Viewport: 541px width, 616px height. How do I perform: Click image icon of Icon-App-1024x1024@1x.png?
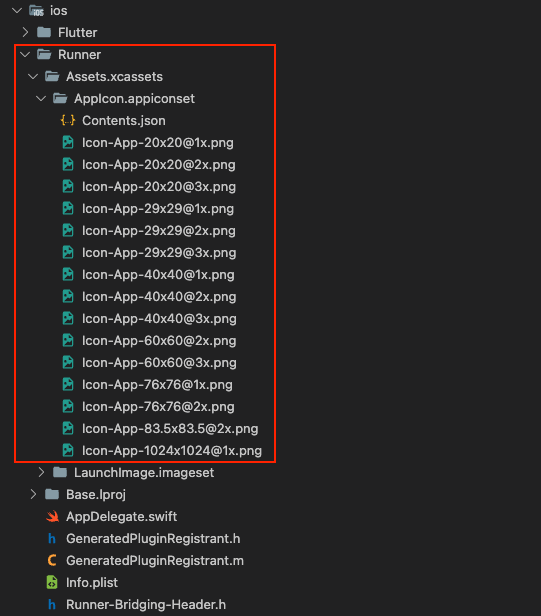(x=68, y=450)
